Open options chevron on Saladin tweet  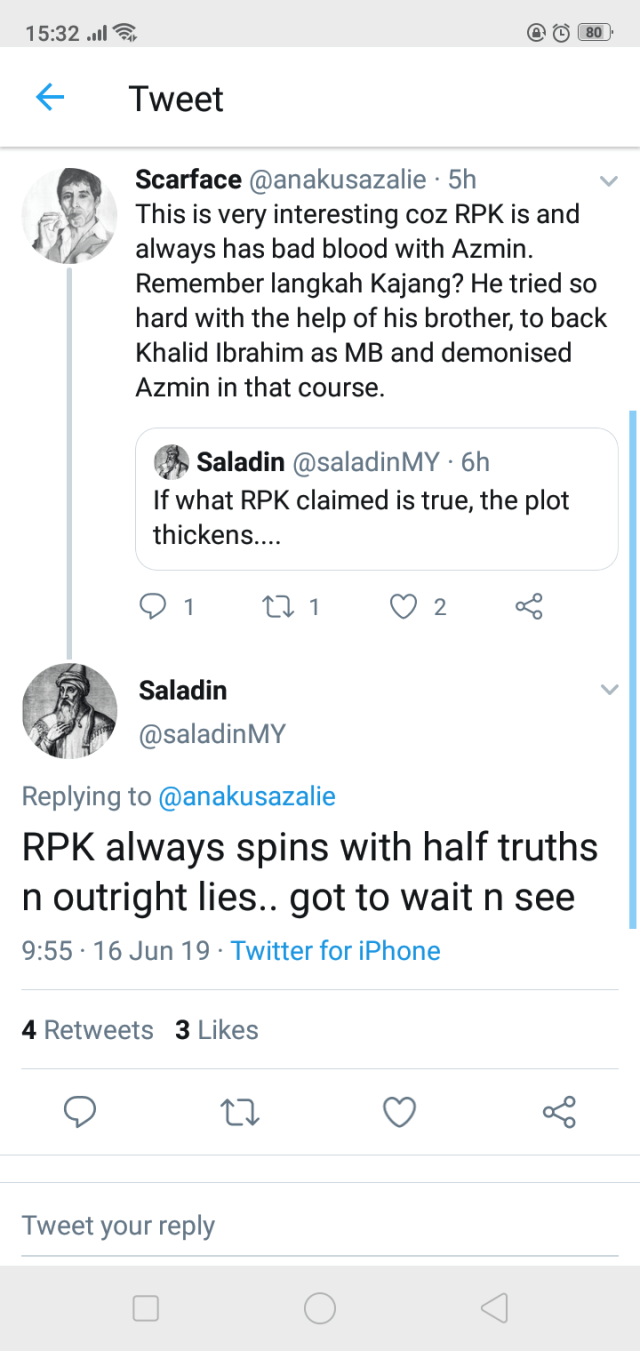pos(608,690)
